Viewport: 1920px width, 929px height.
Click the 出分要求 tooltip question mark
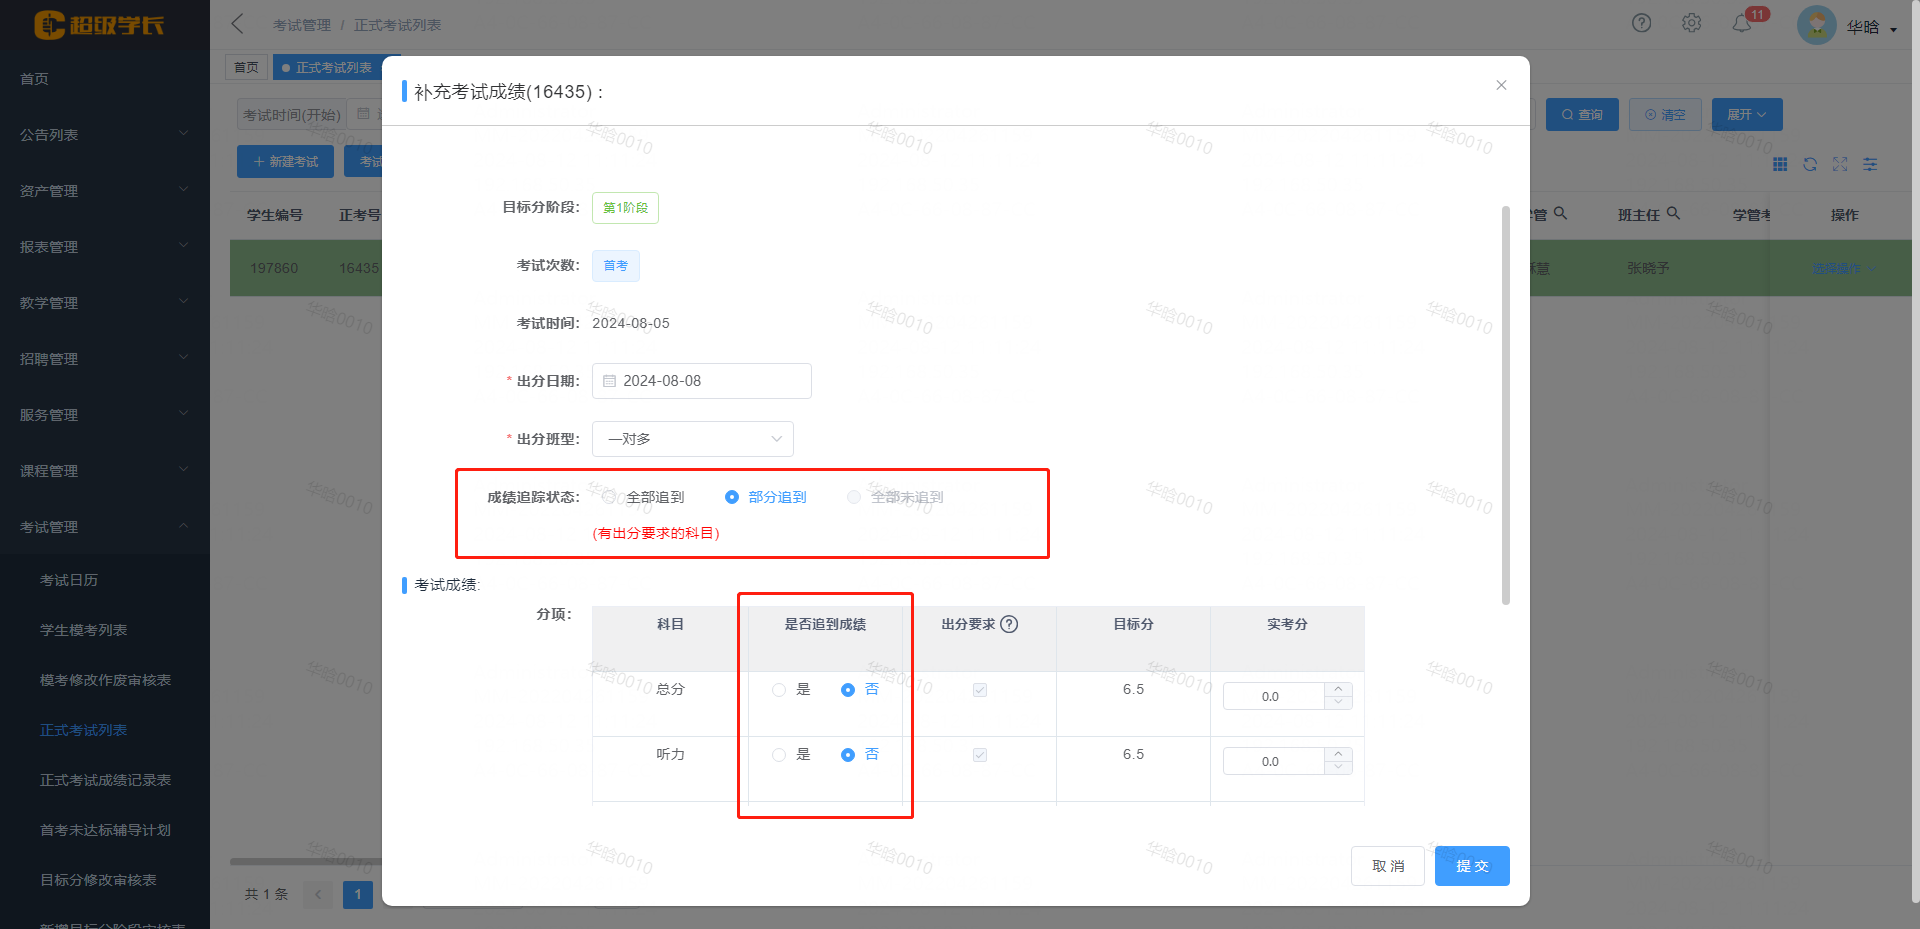(x=1010, y=623)
